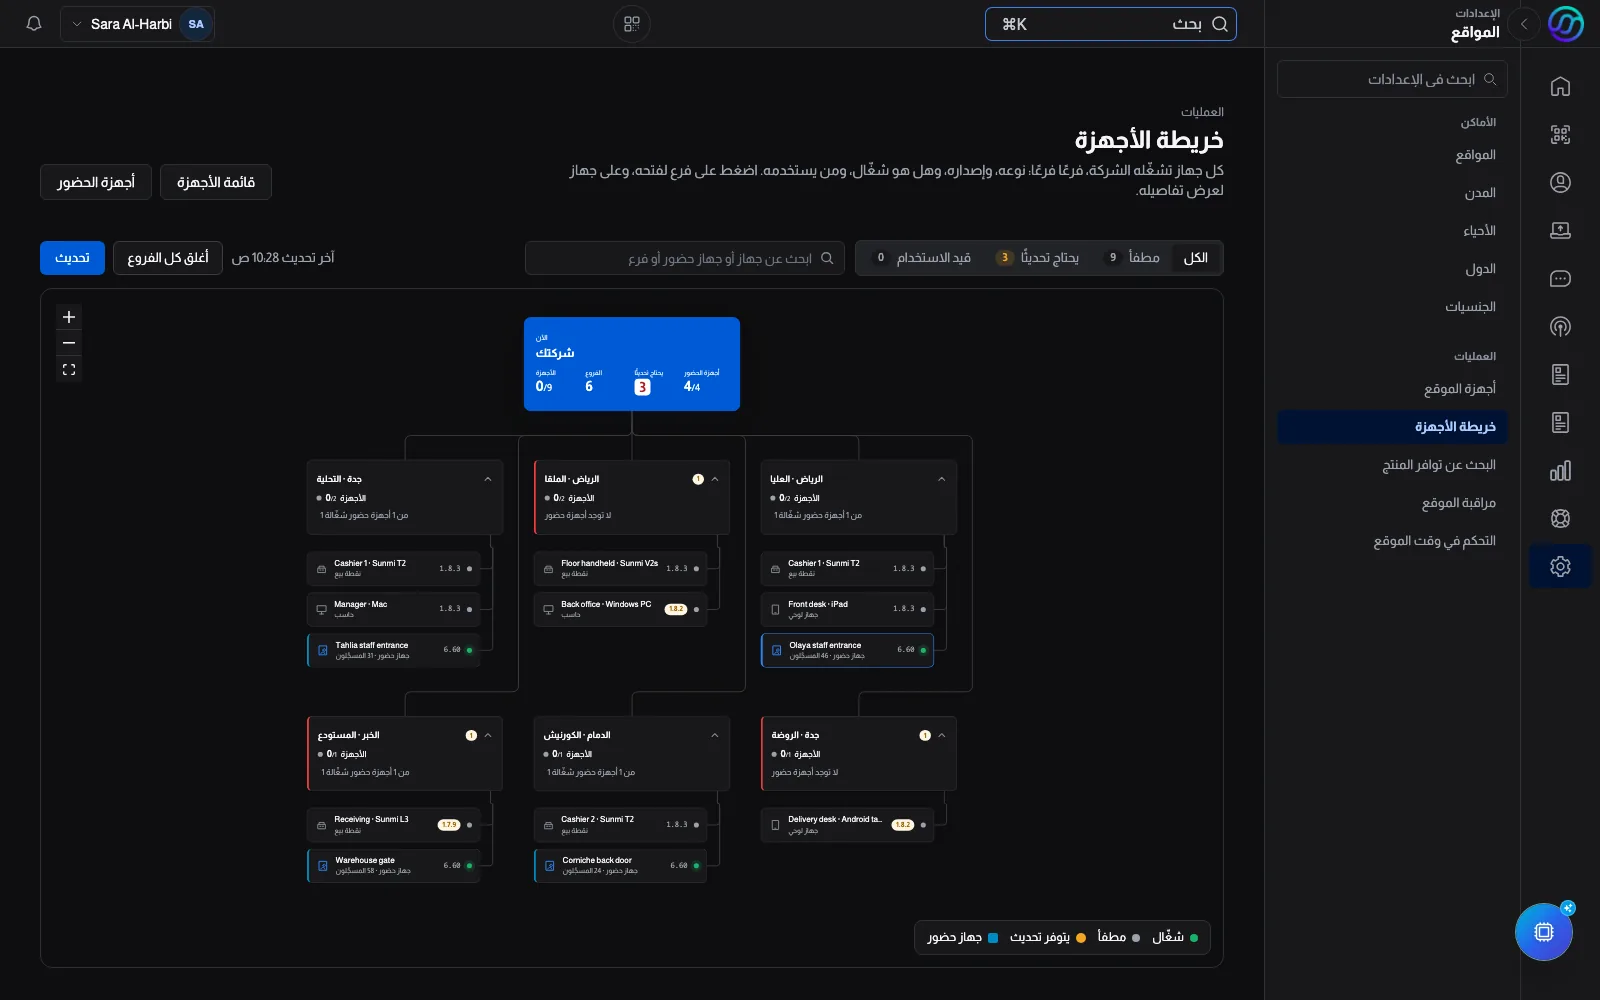Open the apps grid launcher
The image size is (1600, 1000).
(x=632, y=24)
